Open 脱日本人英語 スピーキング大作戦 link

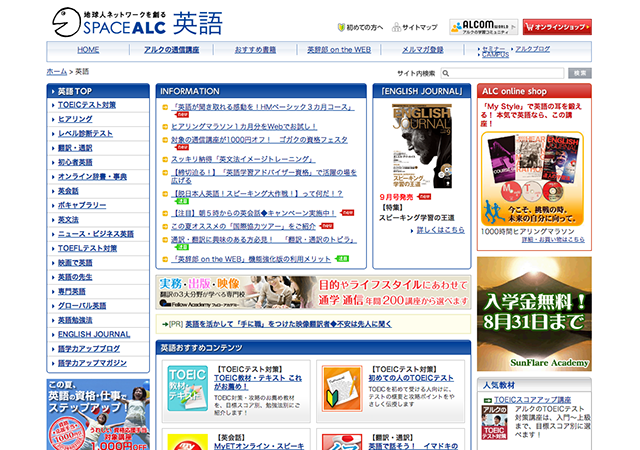257,194
